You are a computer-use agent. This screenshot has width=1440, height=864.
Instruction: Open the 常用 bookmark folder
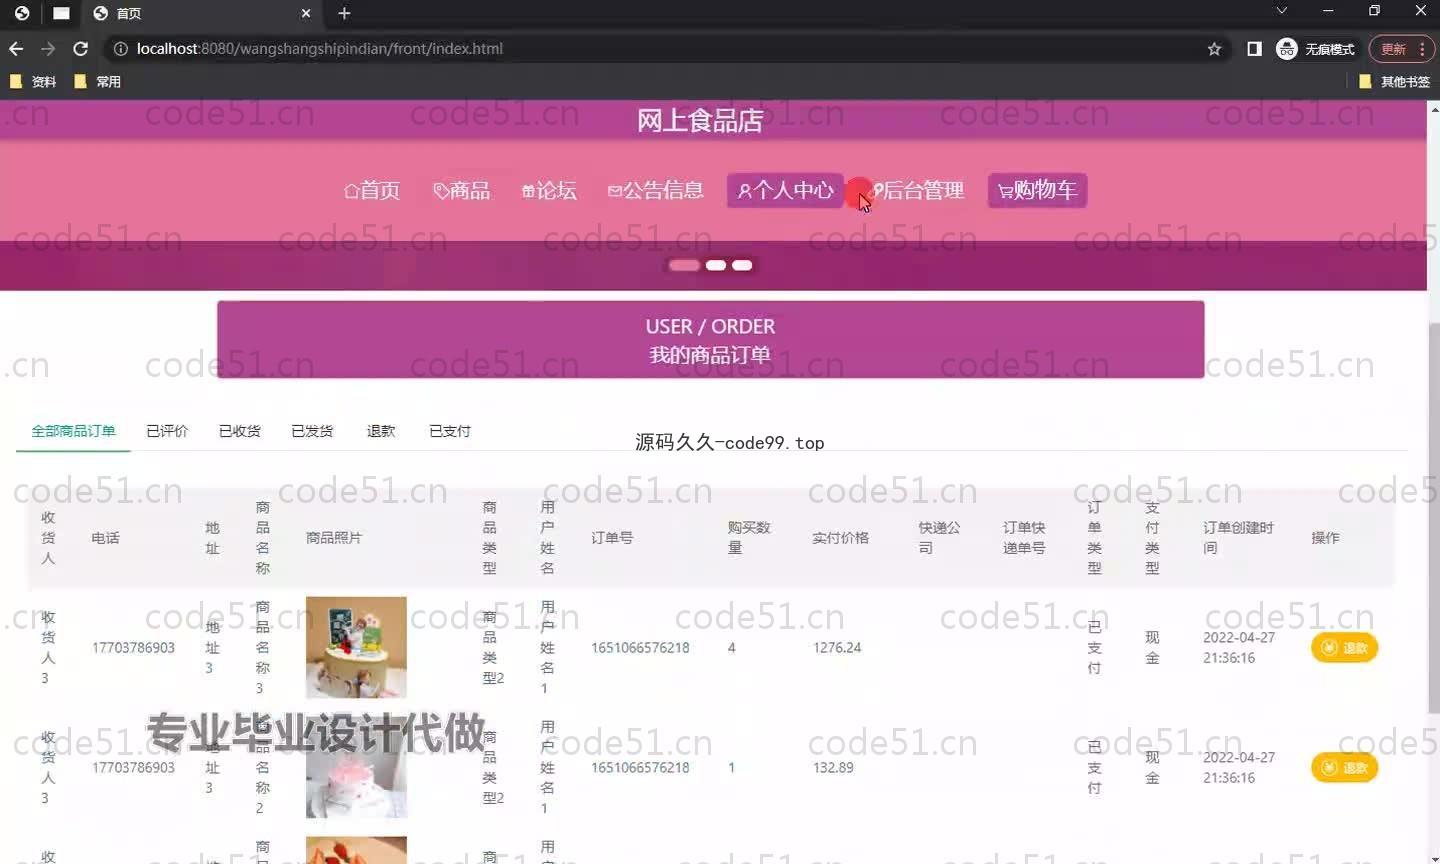pos(98,81)
